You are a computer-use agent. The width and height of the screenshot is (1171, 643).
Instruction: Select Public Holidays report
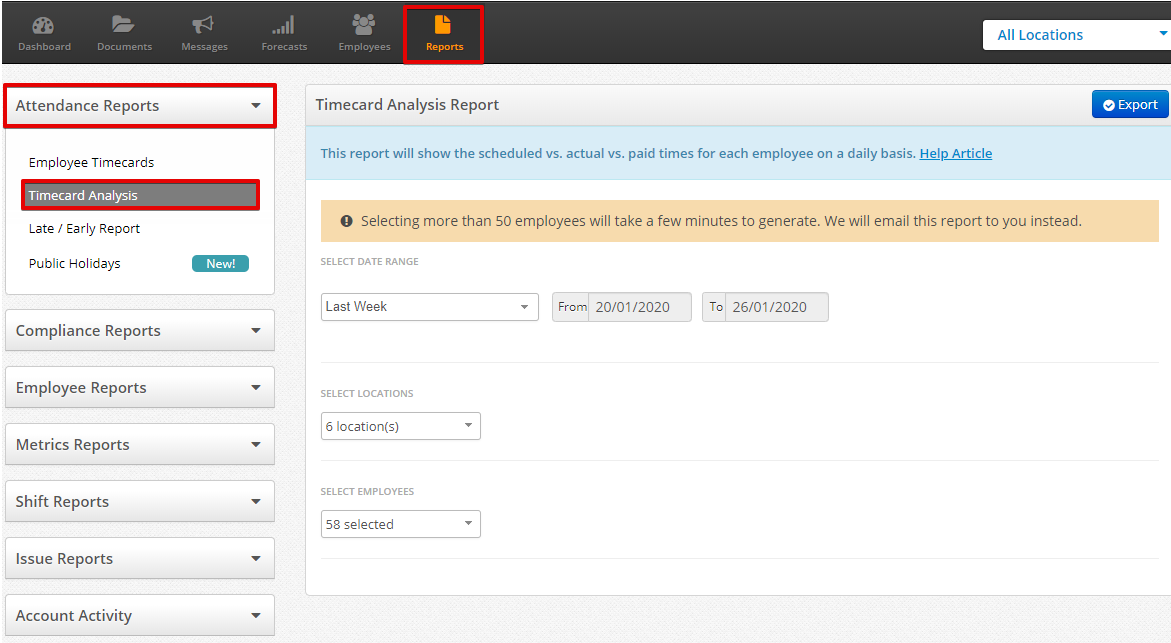click(x=75, y=264)
